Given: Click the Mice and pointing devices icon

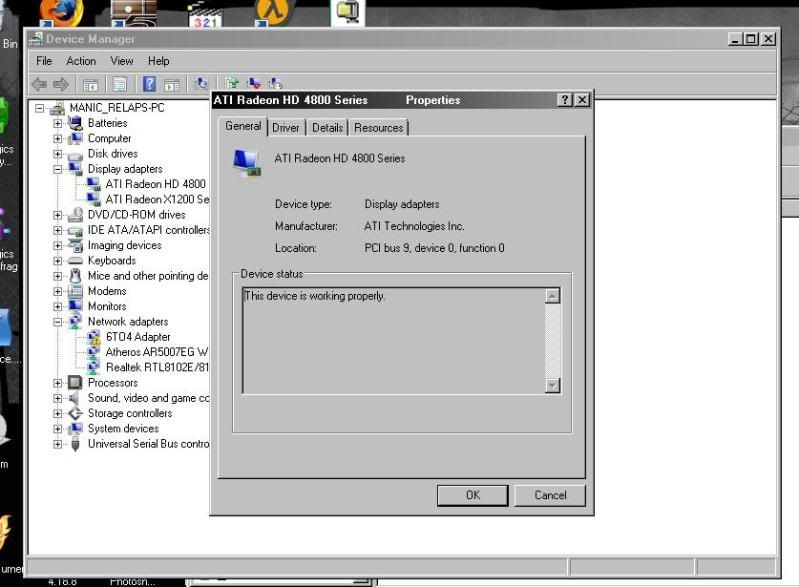Looking at the screenshot, I should point(75,276).
